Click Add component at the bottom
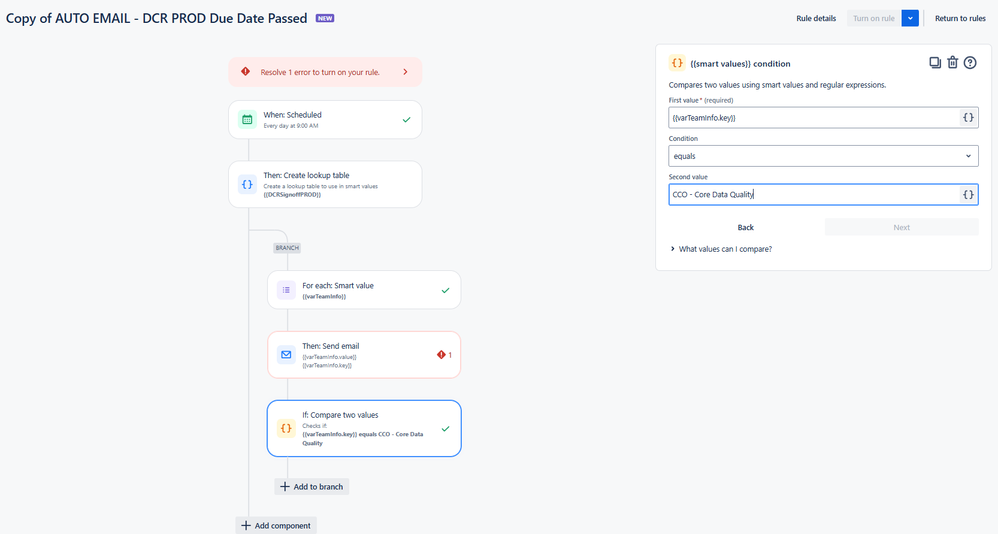This screenshot has height=534, width=998. [276, 526]
